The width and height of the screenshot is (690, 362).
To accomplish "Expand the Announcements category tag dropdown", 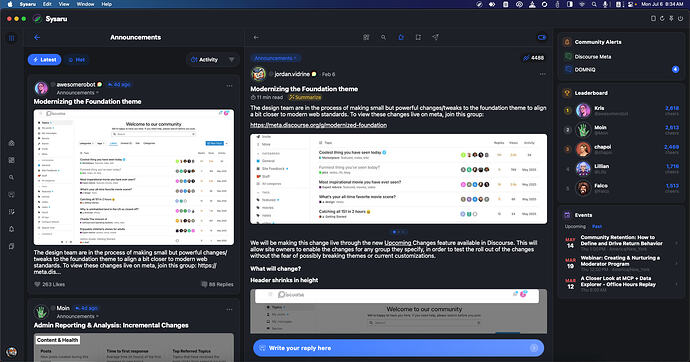I will [x=276, y=58].
